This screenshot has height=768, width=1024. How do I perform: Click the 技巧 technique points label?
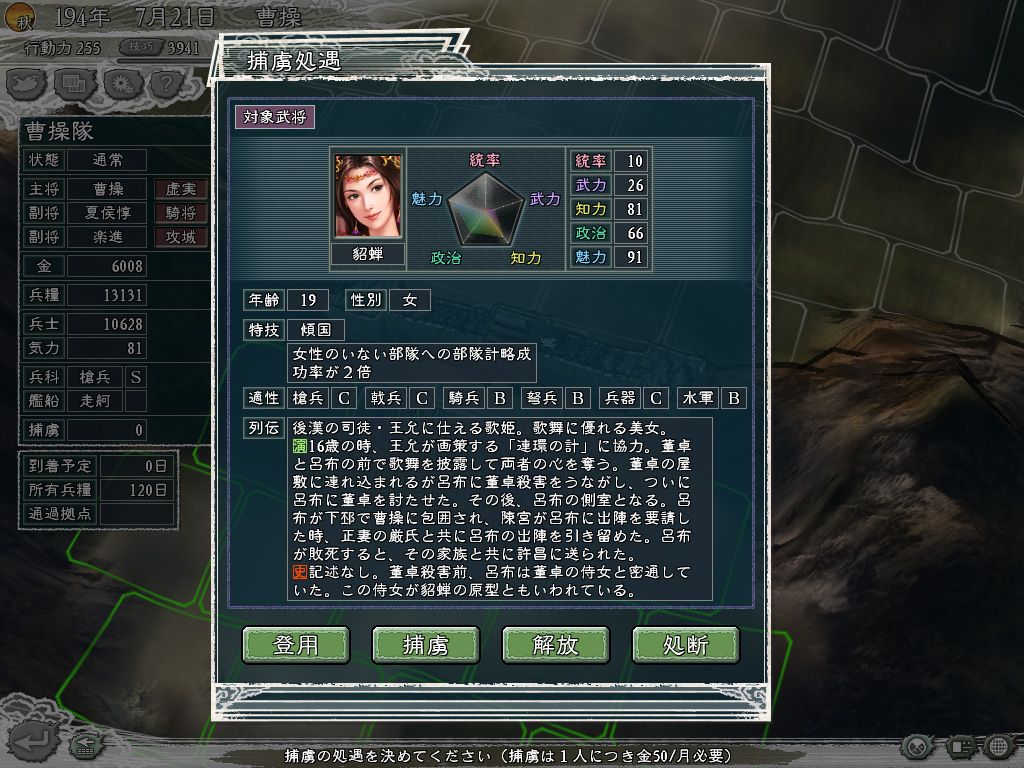click(x=141, y=47)
